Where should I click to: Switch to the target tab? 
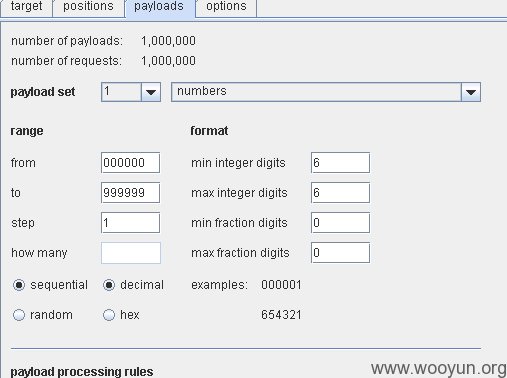coord(26,7)
